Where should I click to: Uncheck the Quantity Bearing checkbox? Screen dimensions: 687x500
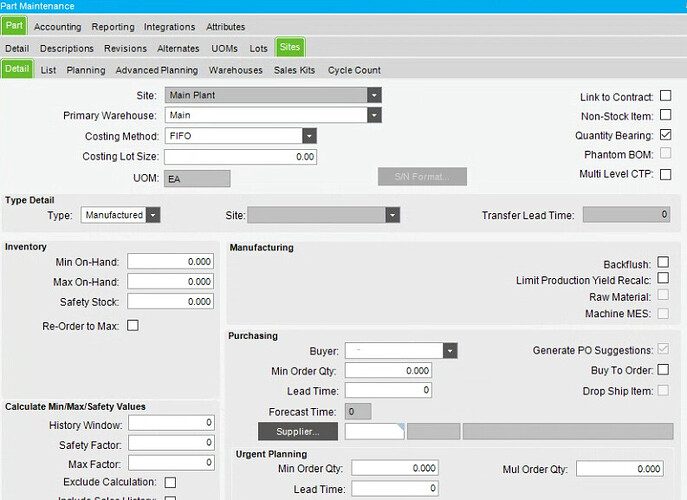point(665,135)
